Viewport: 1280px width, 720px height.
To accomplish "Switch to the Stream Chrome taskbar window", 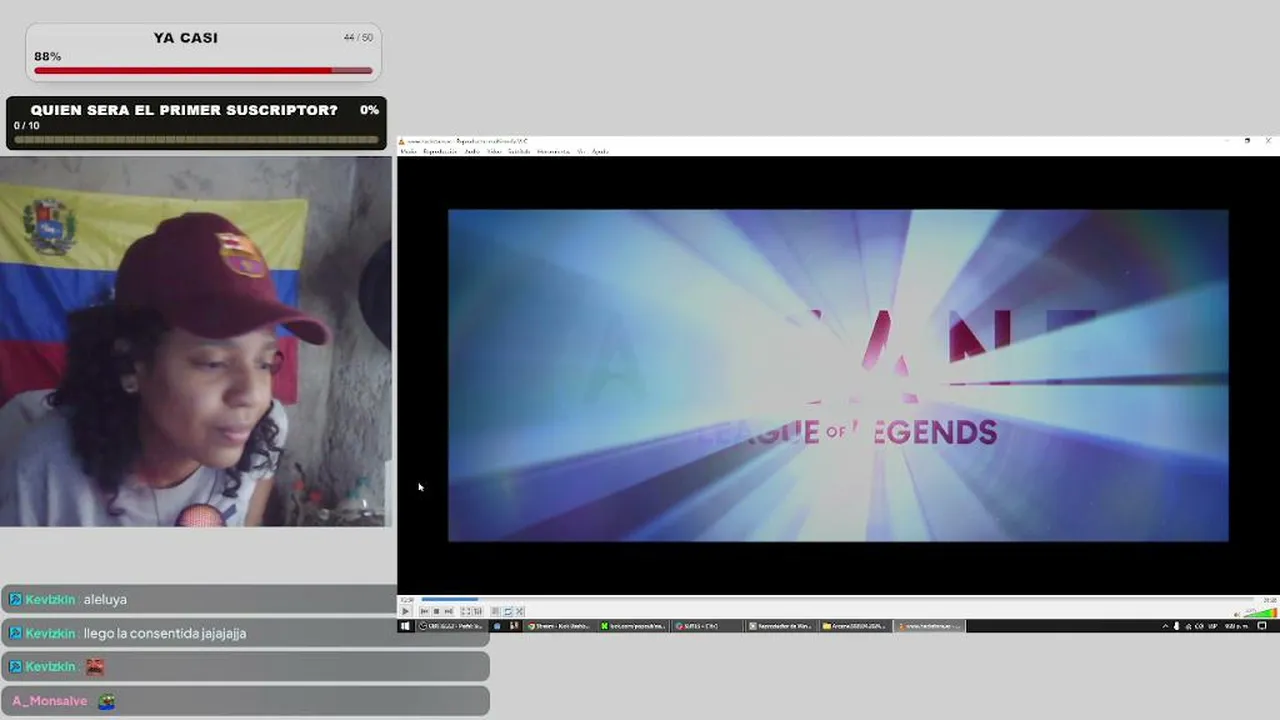I will (x=559, y=626).
